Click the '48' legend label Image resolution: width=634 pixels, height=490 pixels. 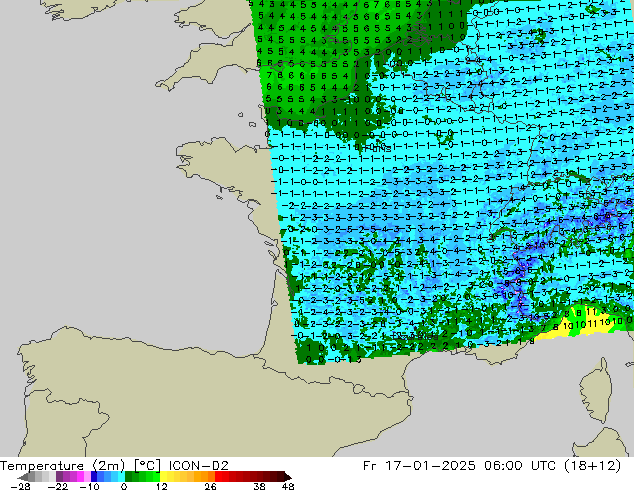click(287, 486)
